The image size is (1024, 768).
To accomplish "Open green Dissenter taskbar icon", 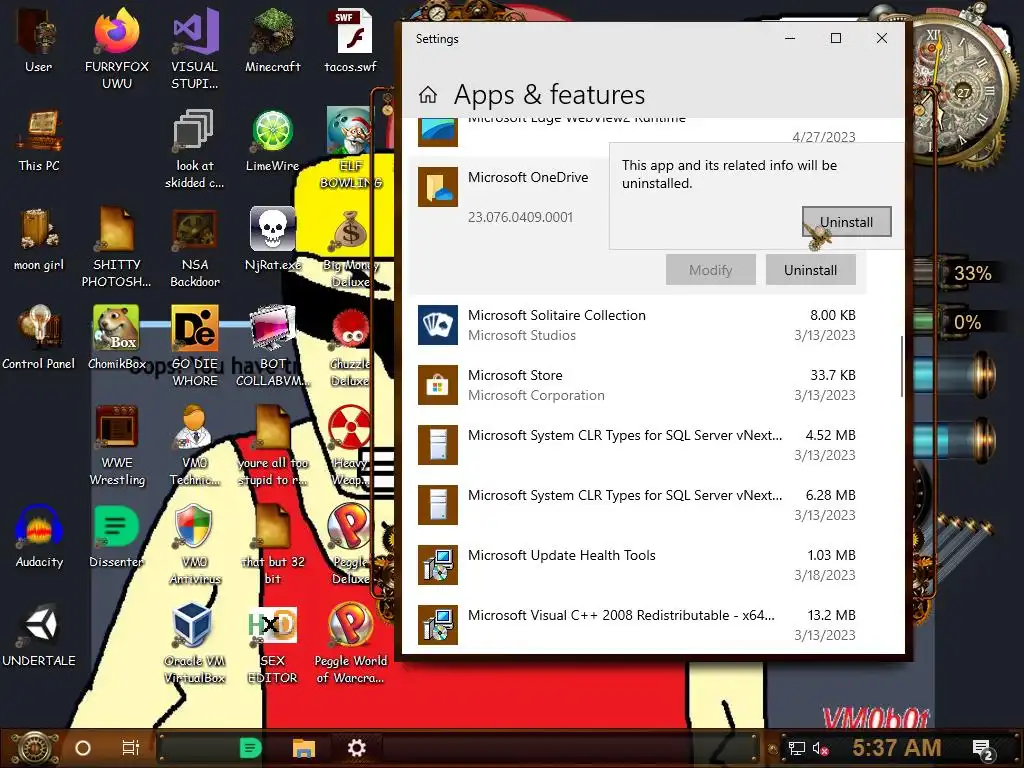I will (251, 748).
